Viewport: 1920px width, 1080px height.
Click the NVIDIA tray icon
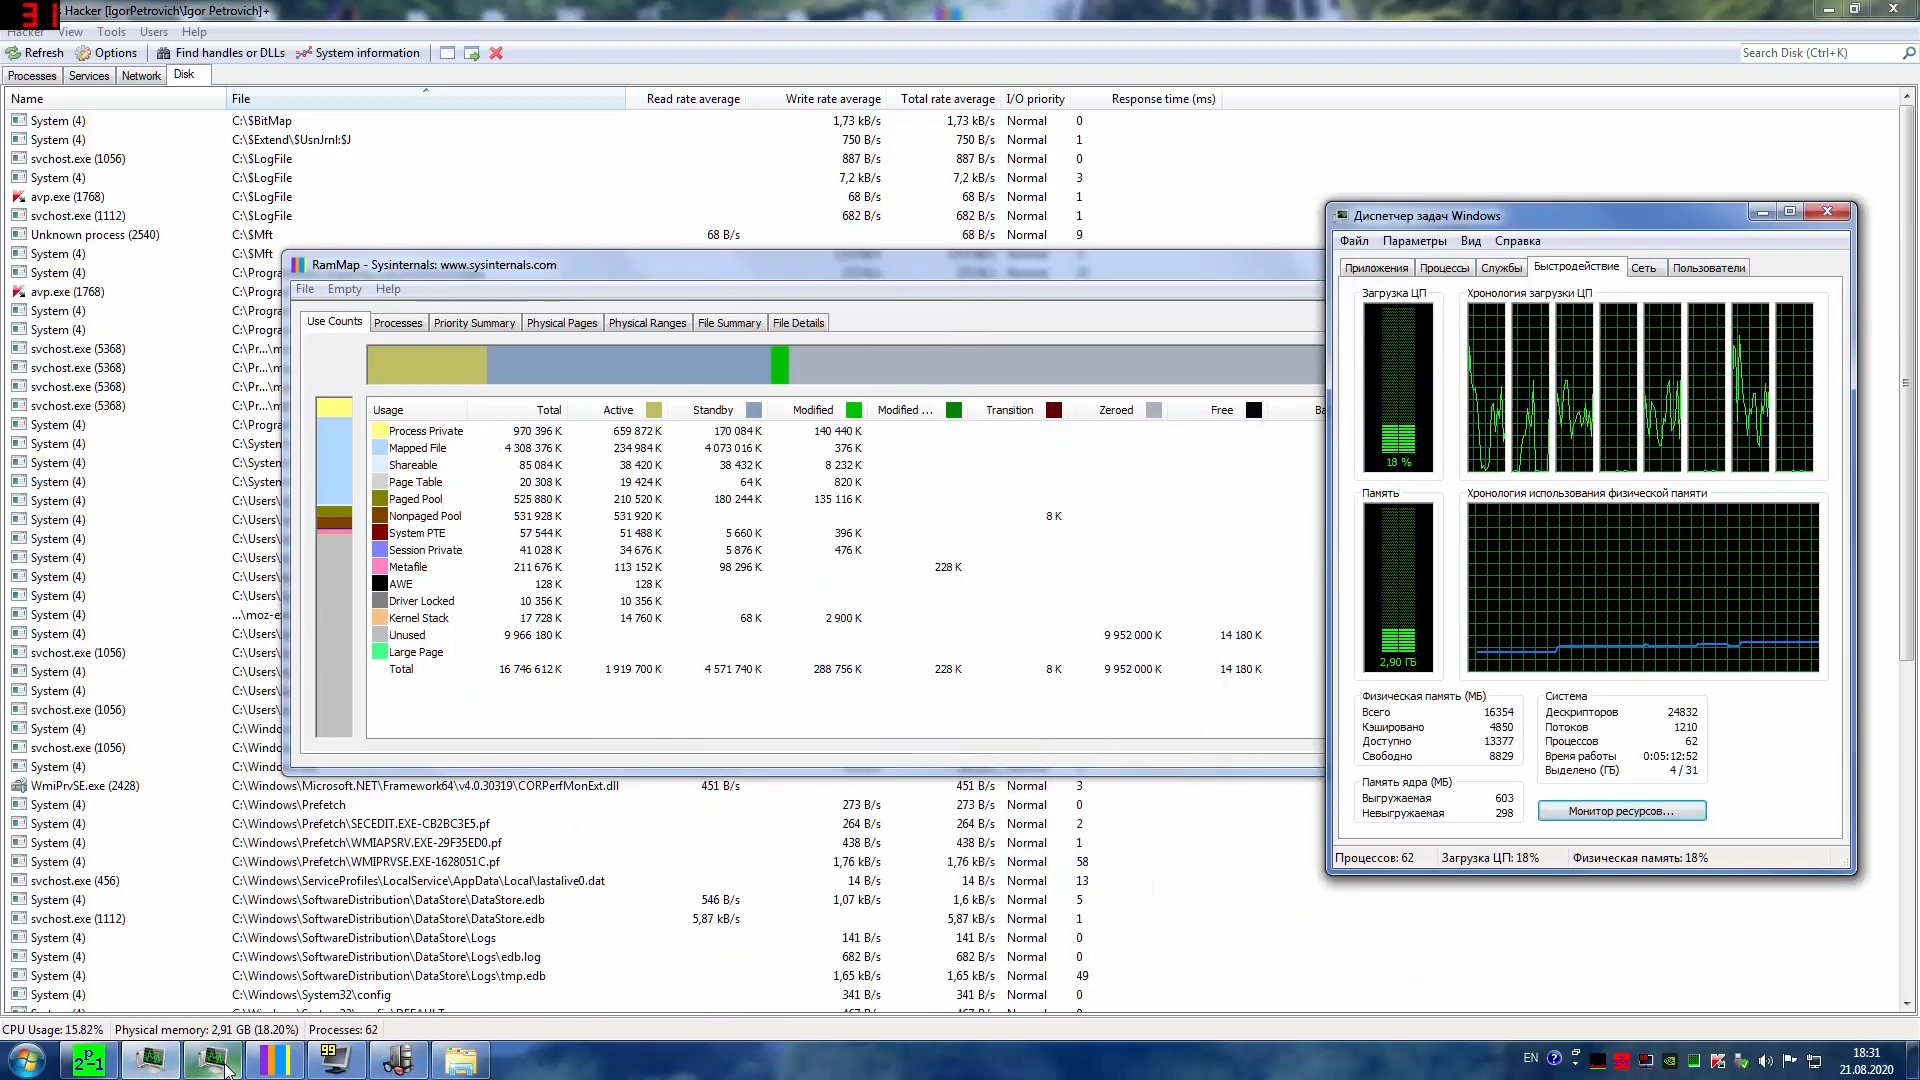1670,1061
